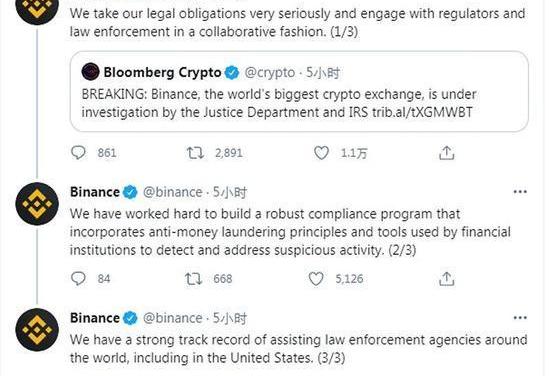The height and width of the screenshot is (376, 550).
Task: Click the @binance handle on the 3/3 tweet
Action: [x=173, y=318]
